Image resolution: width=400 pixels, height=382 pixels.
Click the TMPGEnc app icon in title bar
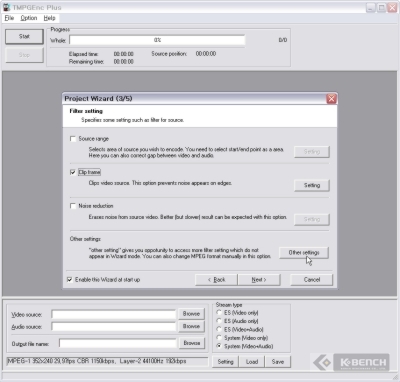6,7
